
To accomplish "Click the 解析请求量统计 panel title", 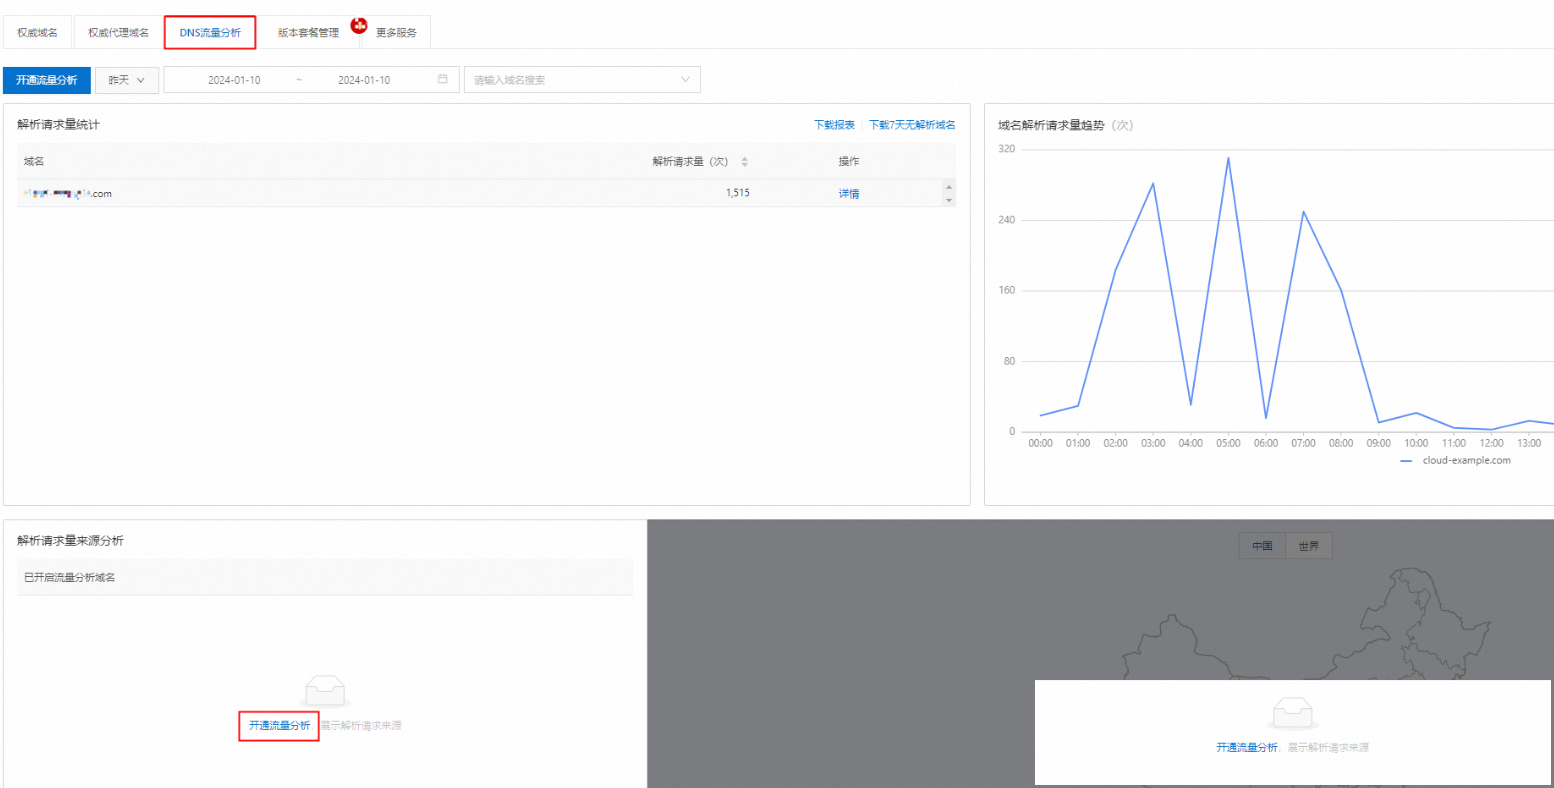I will pos(58,125).
